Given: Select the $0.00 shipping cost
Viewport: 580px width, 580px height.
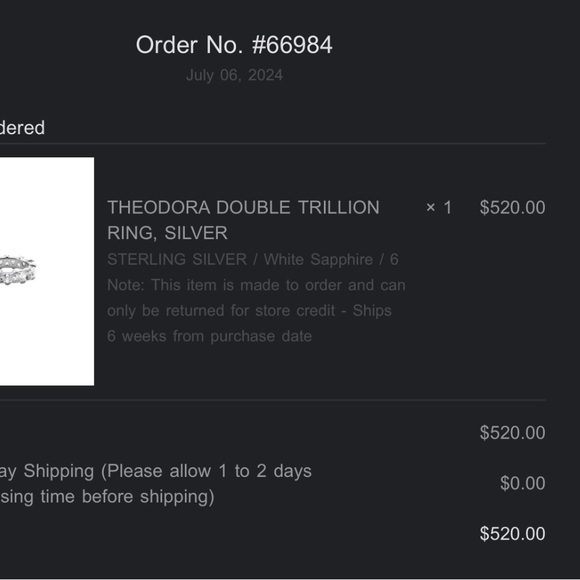Looking at the screenshot, I should [x=523, y=483].
